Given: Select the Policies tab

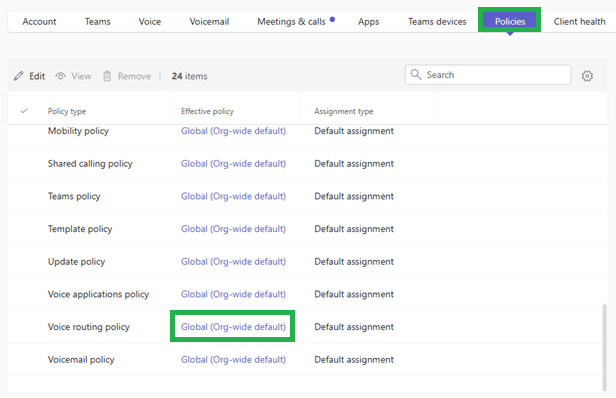Looking at the screenshot, I should point(510,21).
